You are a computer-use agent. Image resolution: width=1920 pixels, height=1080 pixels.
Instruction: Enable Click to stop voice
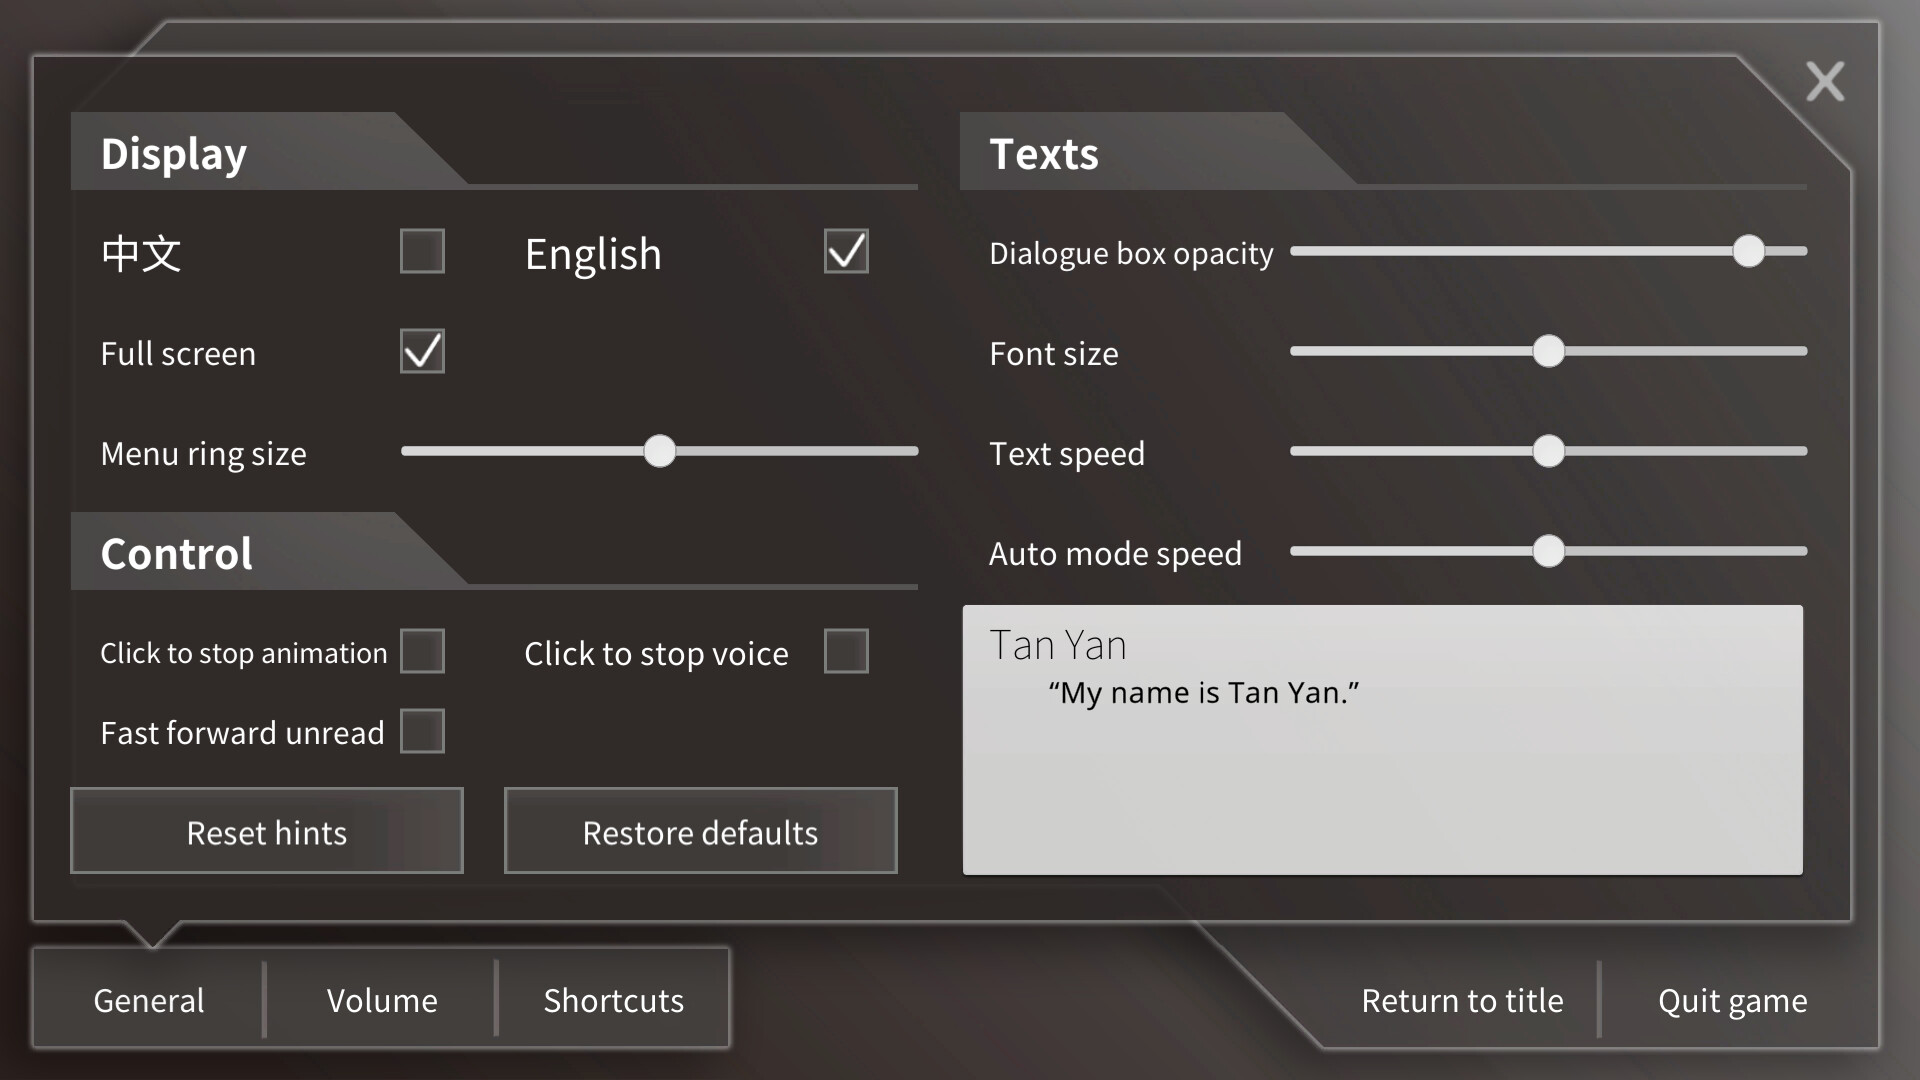[846, 651]
